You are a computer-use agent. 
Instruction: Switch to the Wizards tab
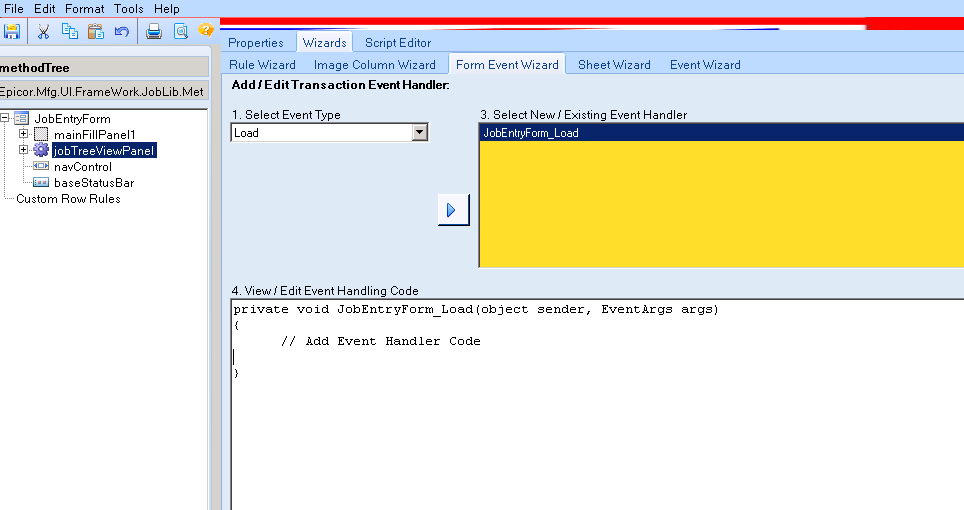[325, 42]
